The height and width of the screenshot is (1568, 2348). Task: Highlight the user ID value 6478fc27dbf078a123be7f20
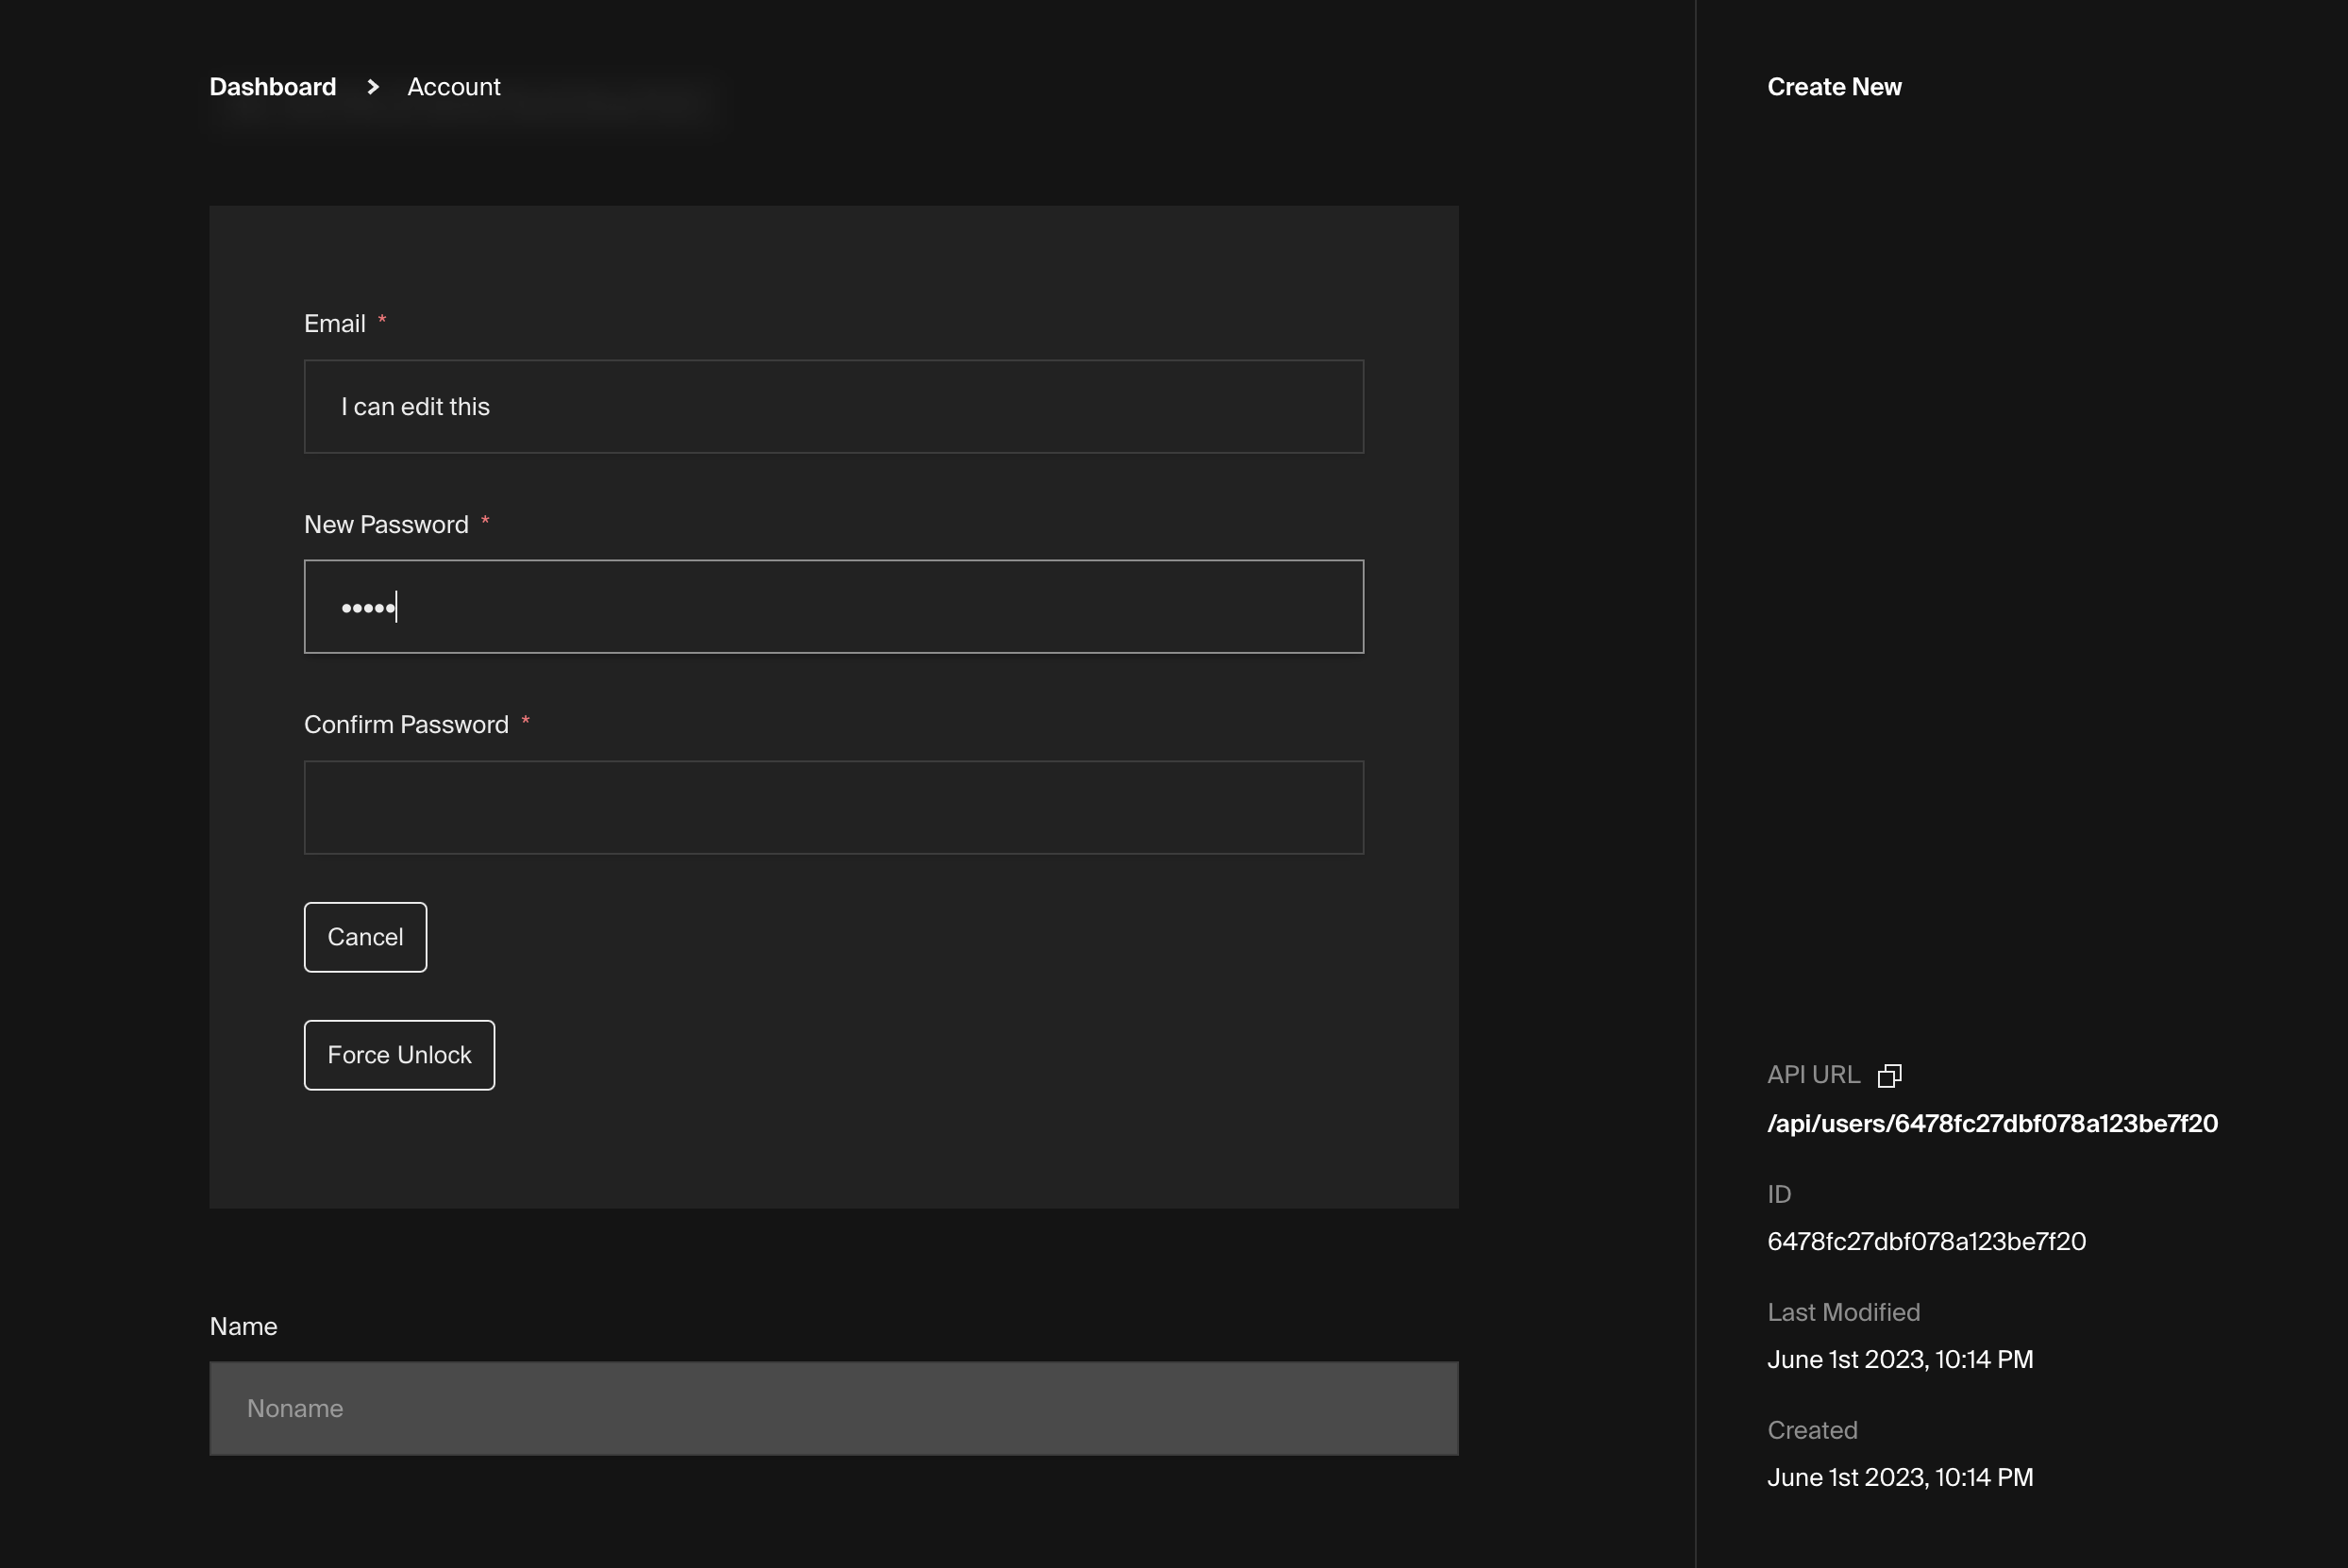click(1926, 1241)
